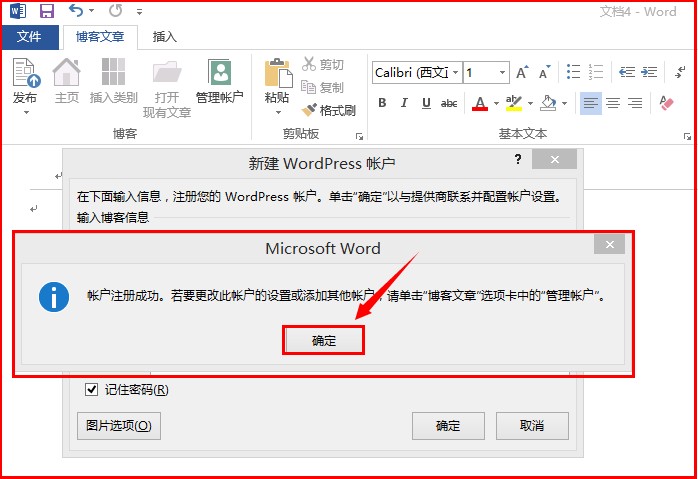Switch to the 插入 tab
This screenshot has width=698, height=479.
[x=164, y=37]
